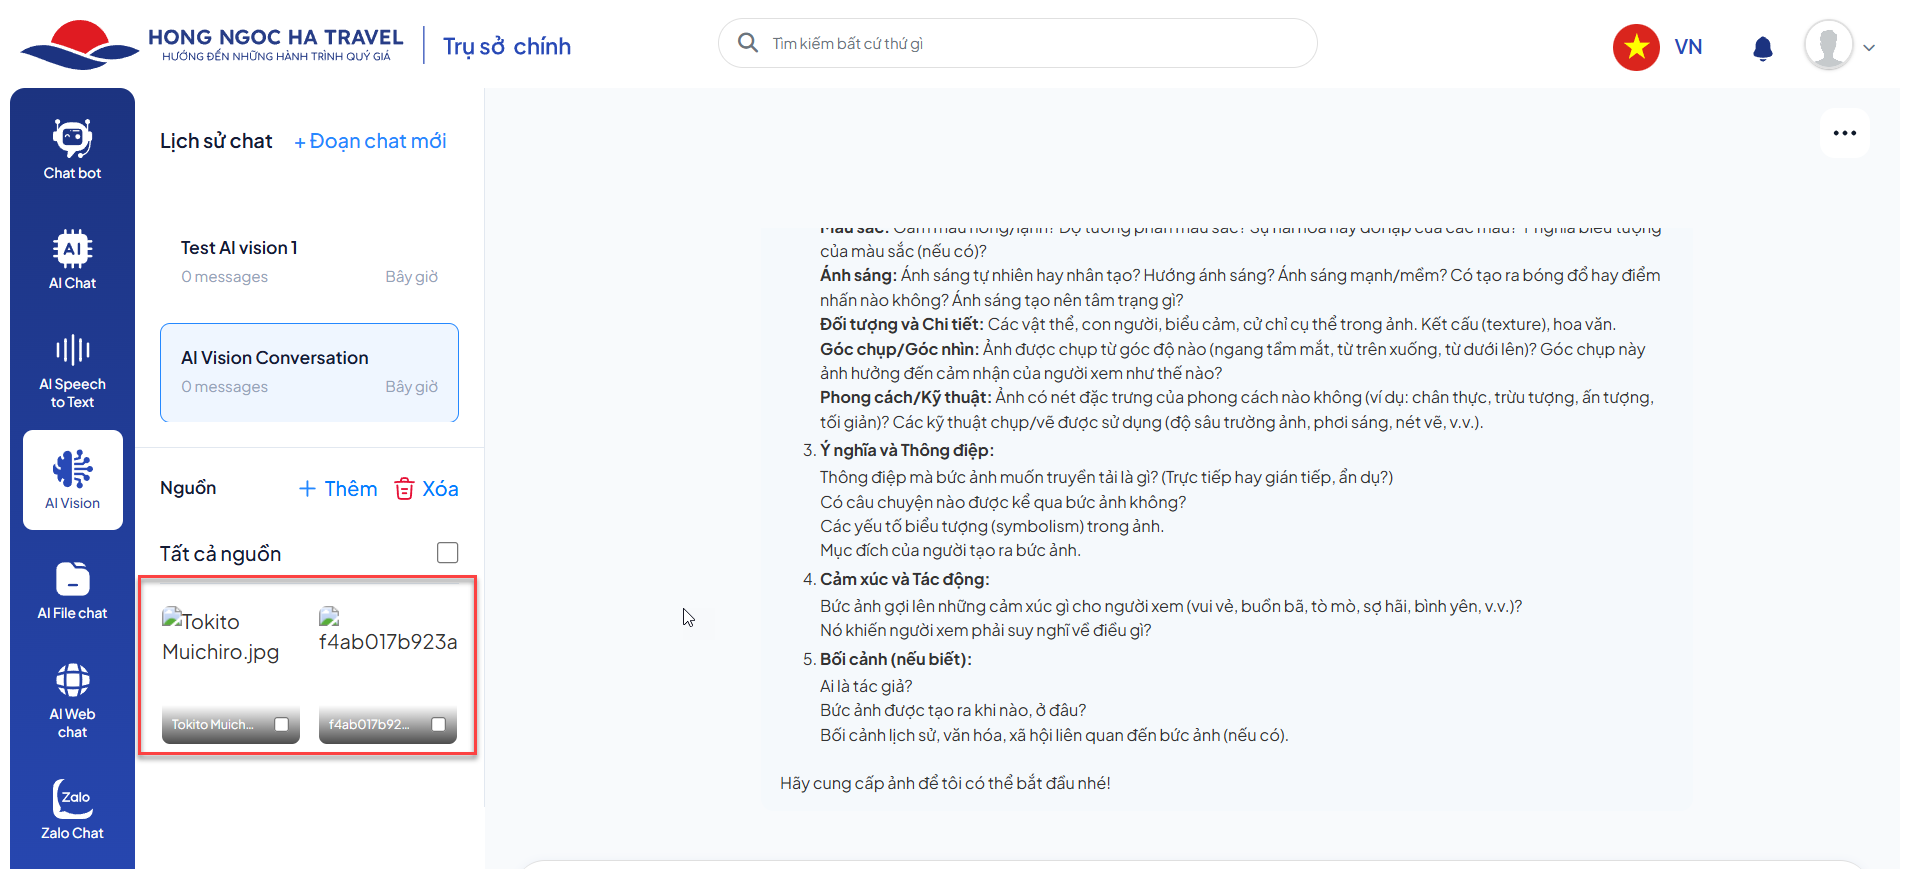Viewport: 1920px width, 869px height.
Task: Select the 'Test AI vision 1' chat
Action: click(309, 261)
